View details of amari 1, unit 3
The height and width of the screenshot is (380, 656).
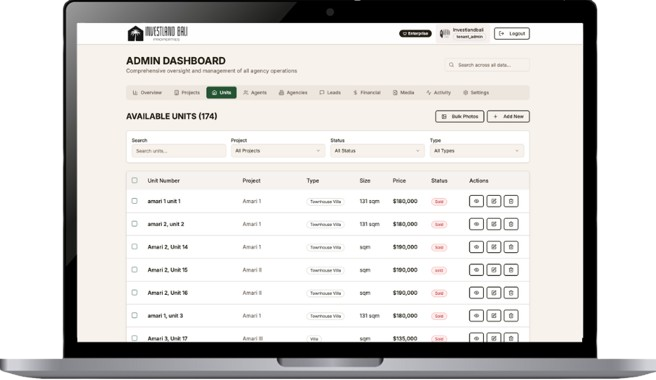[476, 316]
